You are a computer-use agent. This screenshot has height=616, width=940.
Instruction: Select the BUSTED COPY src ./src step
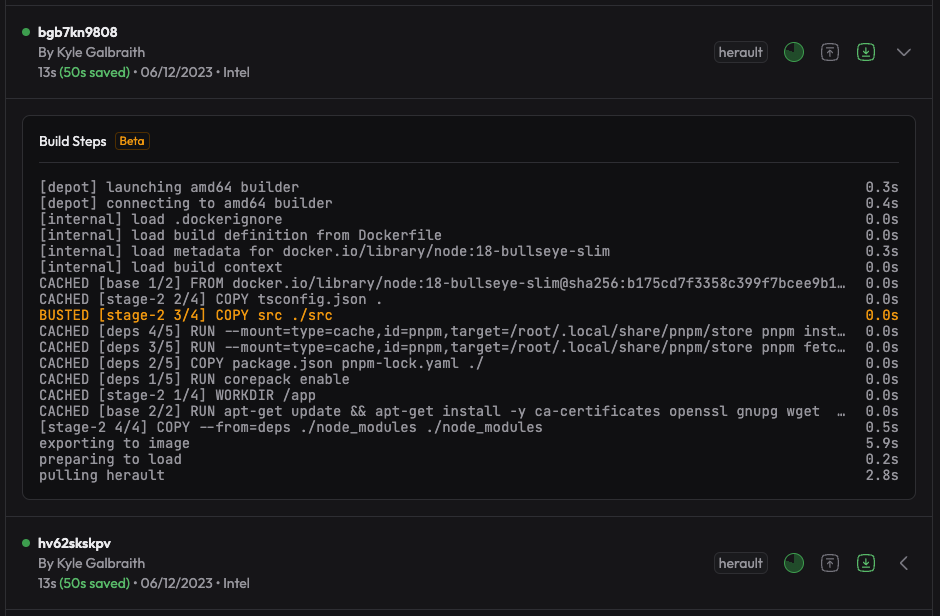(157, 315)
